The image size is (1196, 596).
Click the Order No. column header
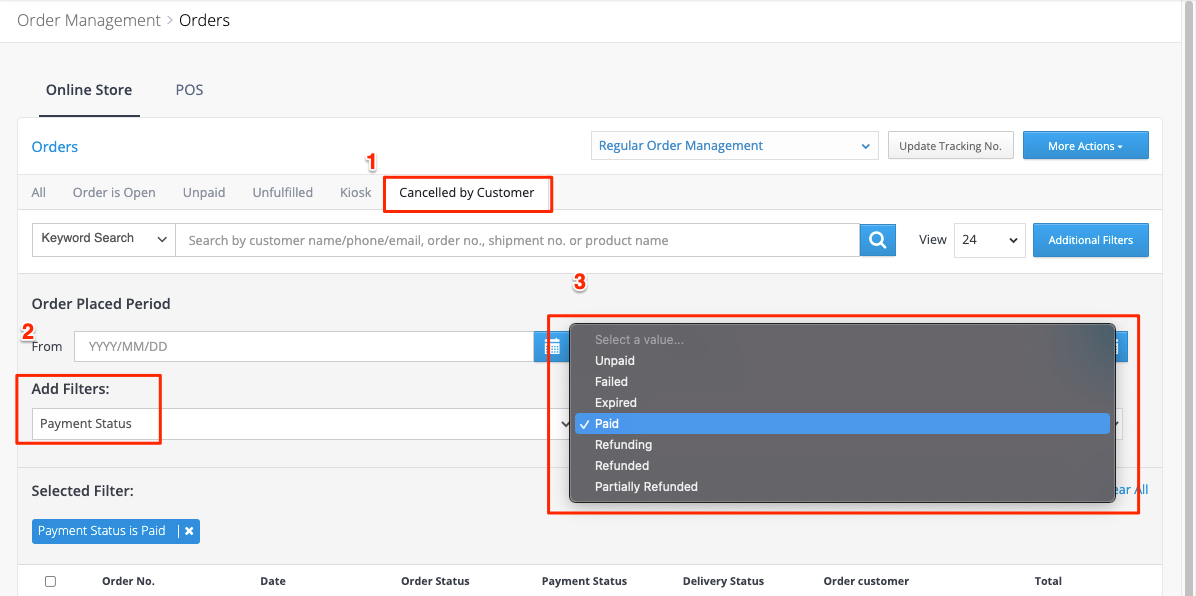128,582
